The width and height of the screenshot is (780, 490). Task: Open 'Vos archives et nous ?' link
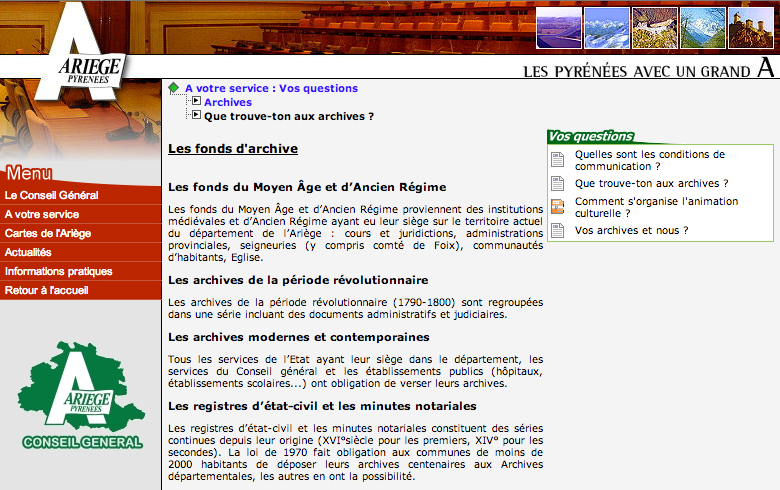click(631, 230)
